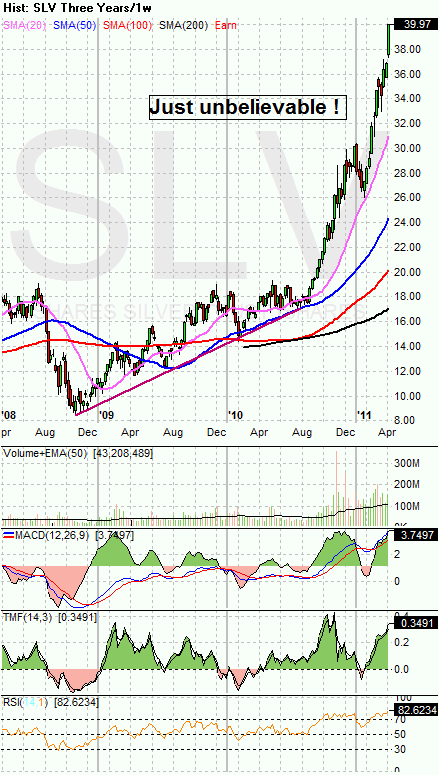This screenshot has width=439, height=775.
Task: Click the '11 year label on time axis
Action: click(365, 413)
